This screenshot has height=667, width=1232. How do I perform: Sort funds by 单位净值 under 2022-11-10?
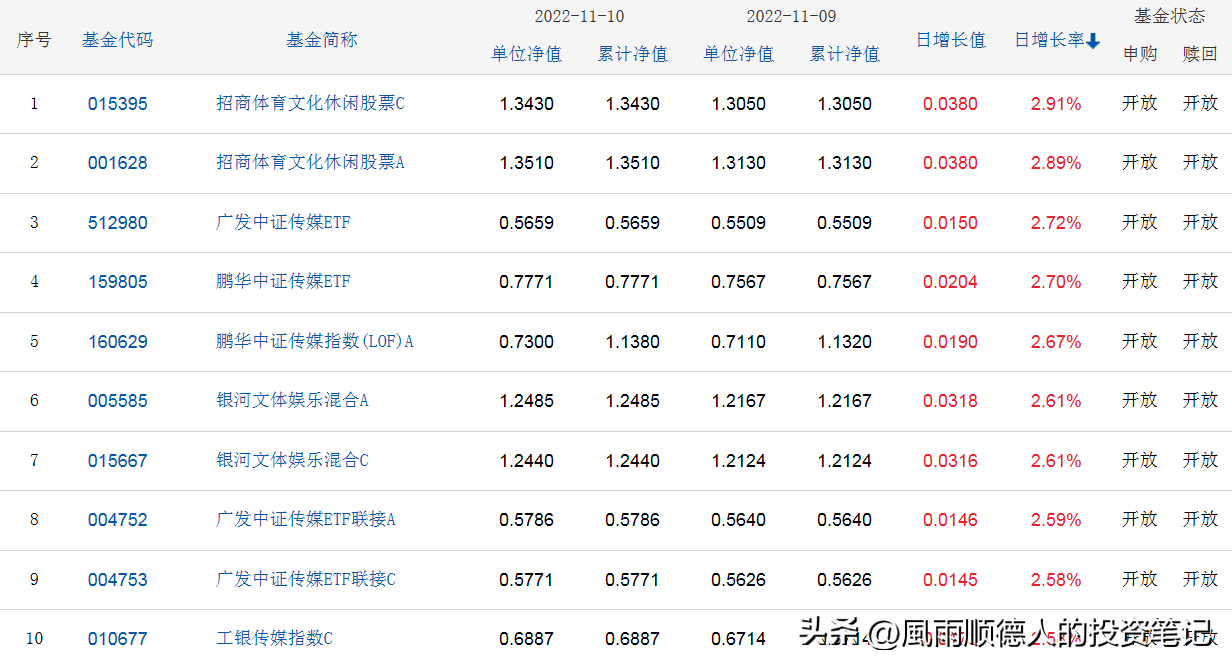[526, 54]
